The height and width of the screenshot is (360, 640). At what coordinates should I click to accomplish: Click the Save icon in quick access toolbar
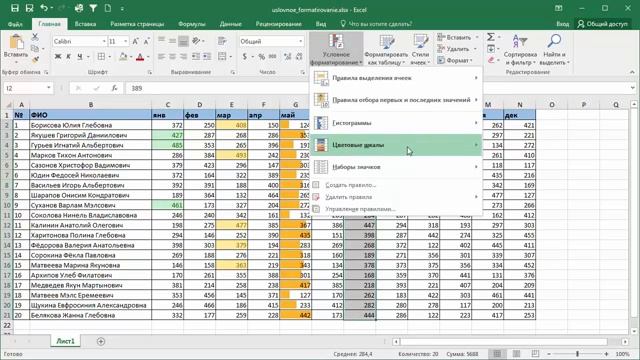15,8
